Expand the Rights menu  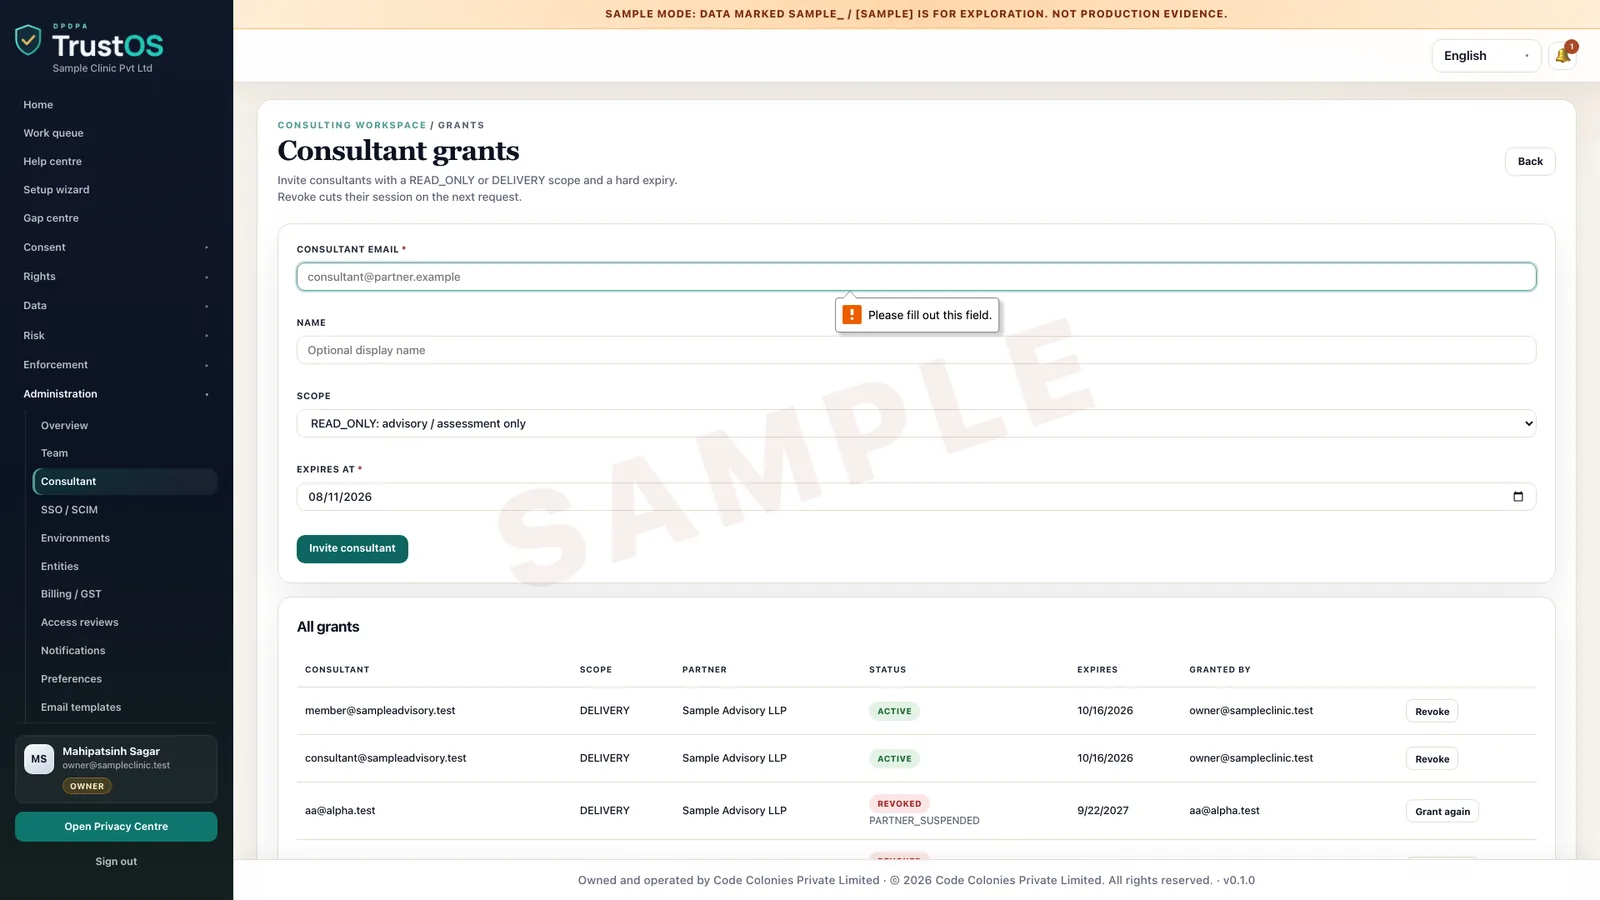tap(116, 277)
